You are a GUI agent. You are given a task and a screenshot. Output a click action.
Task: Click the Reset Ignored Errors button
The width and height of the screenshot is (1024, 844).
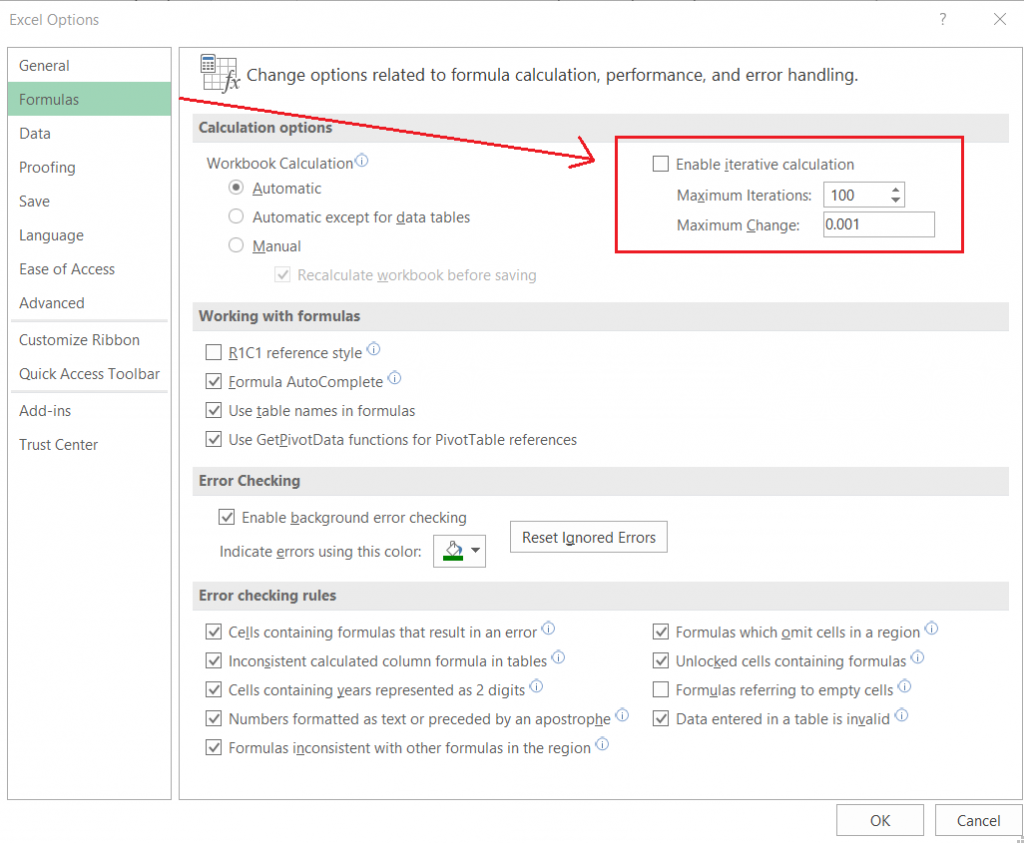(588, 538)
